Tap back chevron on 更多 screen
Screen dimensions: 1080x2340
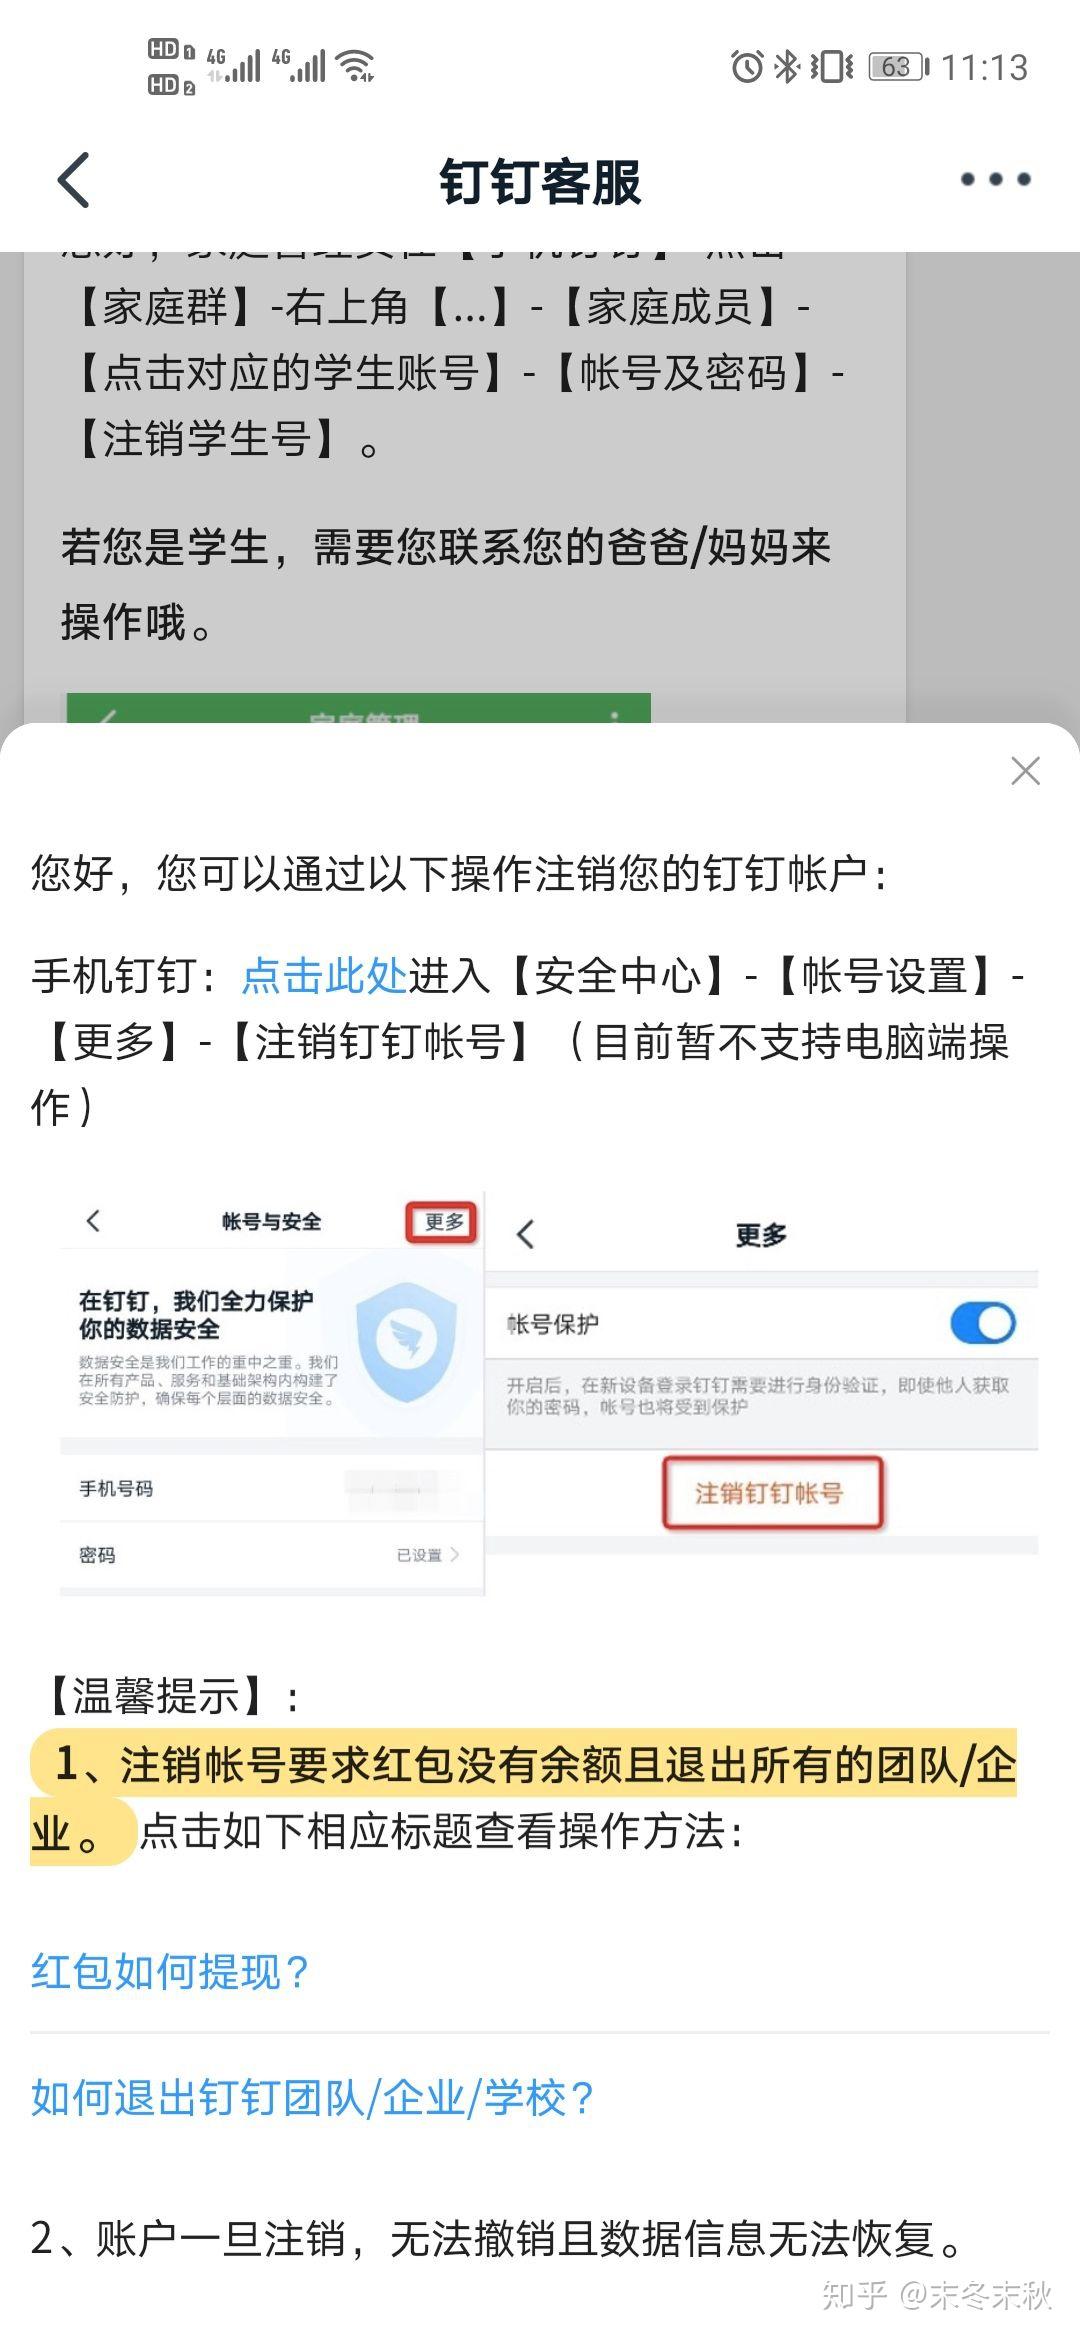(x=526, y=1234)
